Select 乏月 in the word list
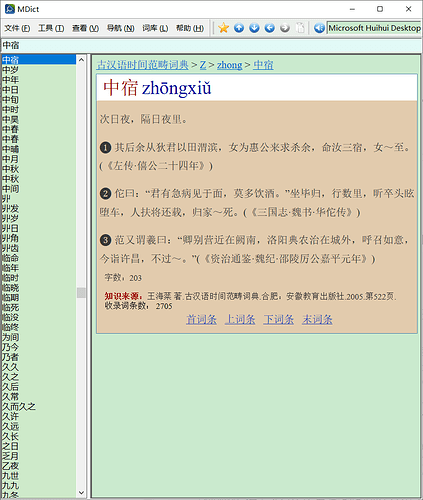 point(39,456)
